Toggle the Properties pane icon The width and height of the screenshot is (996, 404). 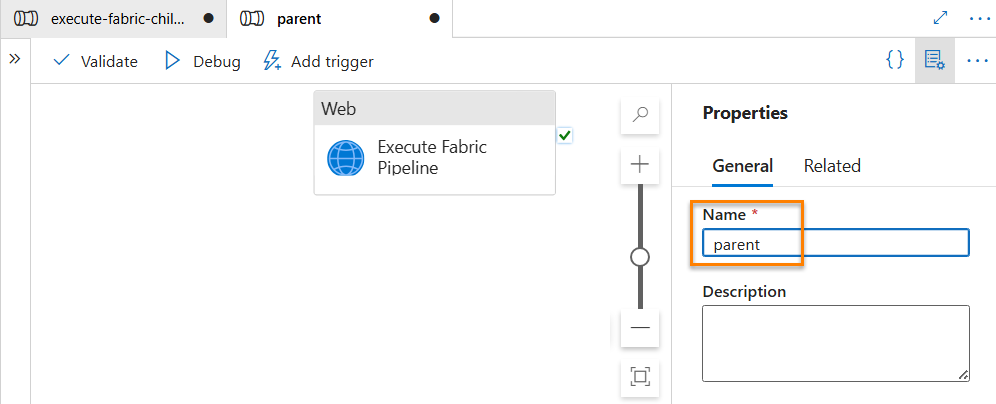coord(934,61)
